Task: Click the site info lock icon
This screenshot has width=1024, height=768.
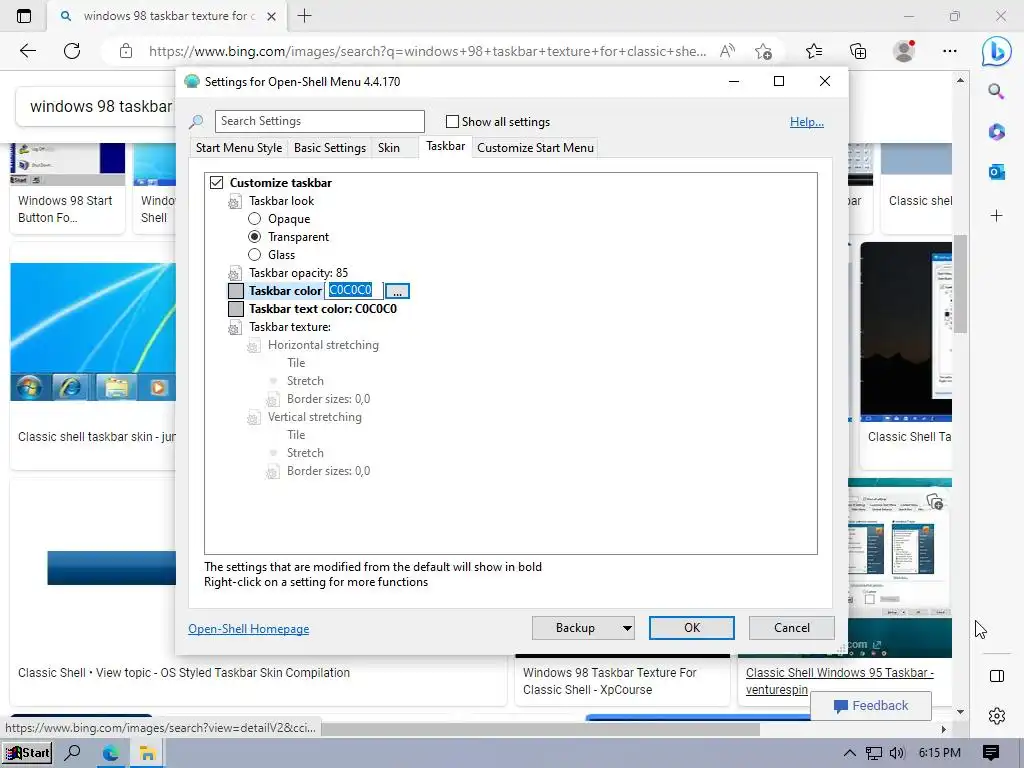Action: click(126, 51)
